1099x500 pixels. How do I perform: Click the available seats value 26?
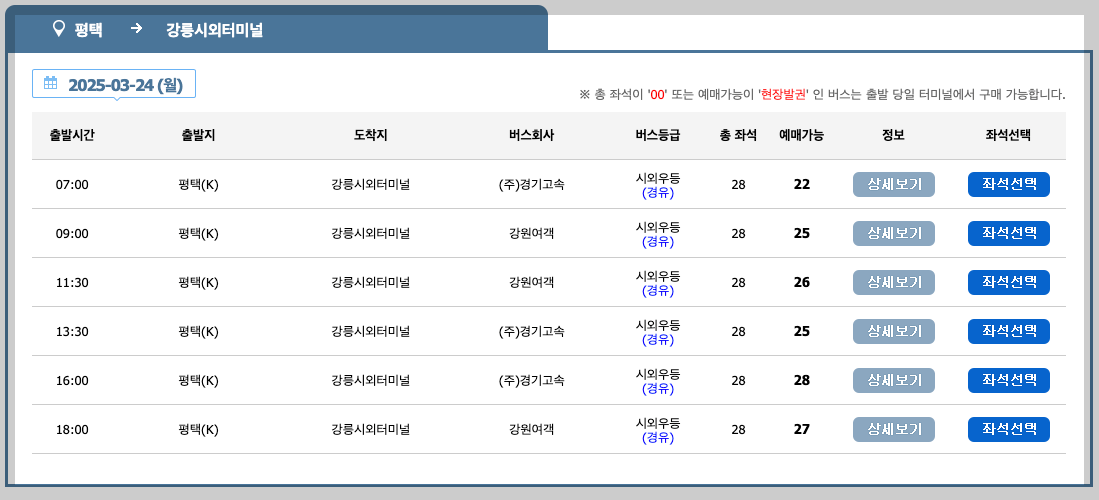point(802,283)
